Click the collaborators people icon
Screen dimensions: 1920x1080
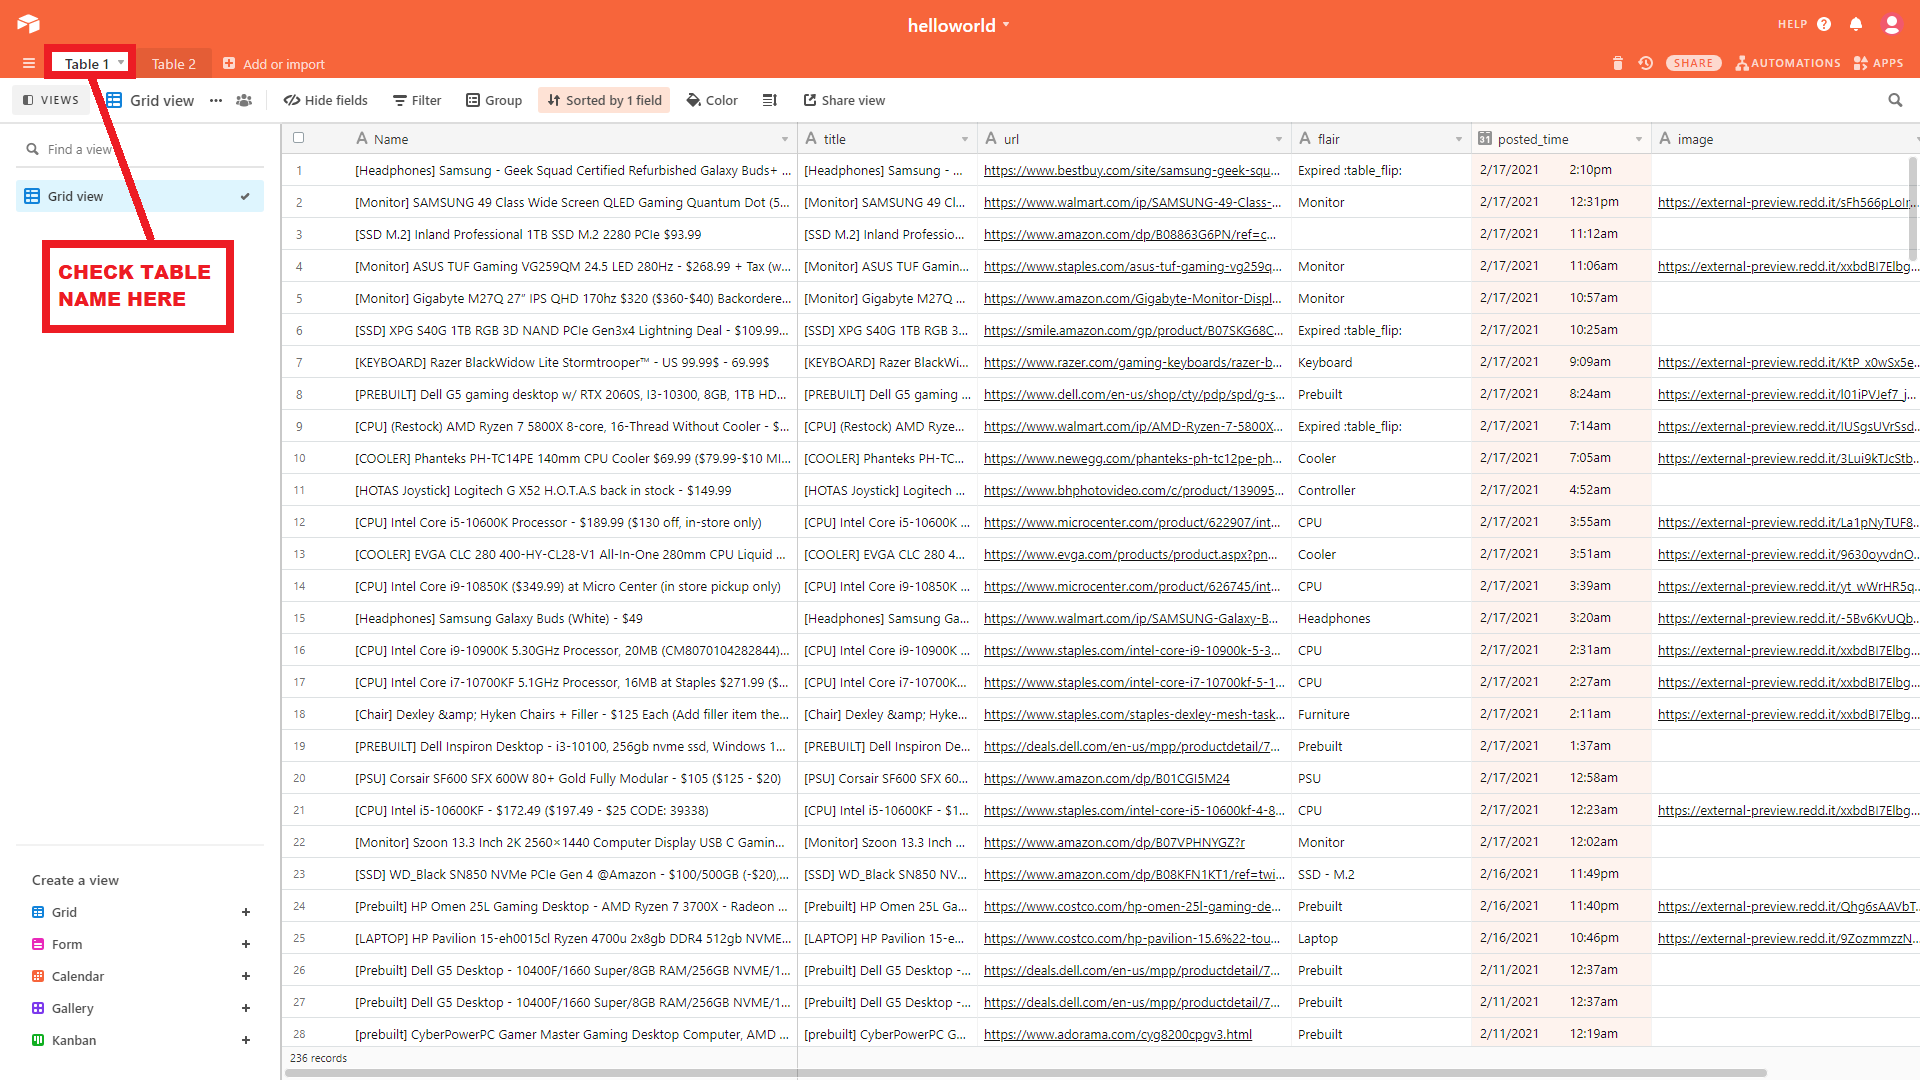pos(244,100)
